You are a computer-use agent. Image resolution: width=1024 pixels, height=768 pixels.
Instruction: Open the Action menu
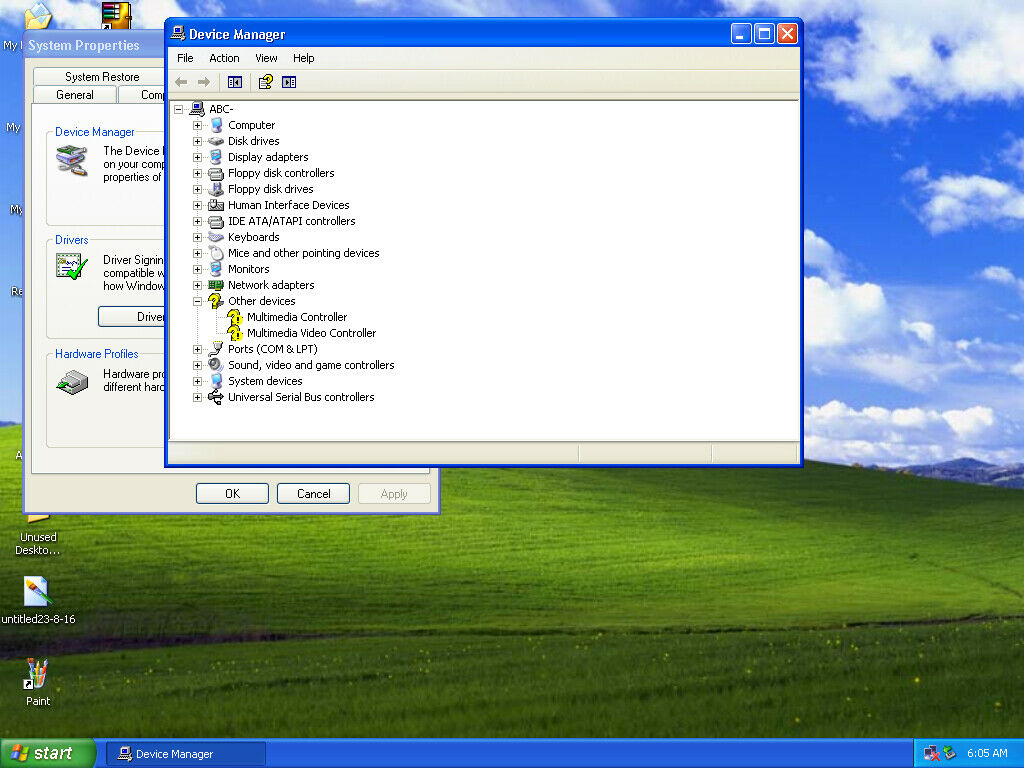(x=224, y=58)
